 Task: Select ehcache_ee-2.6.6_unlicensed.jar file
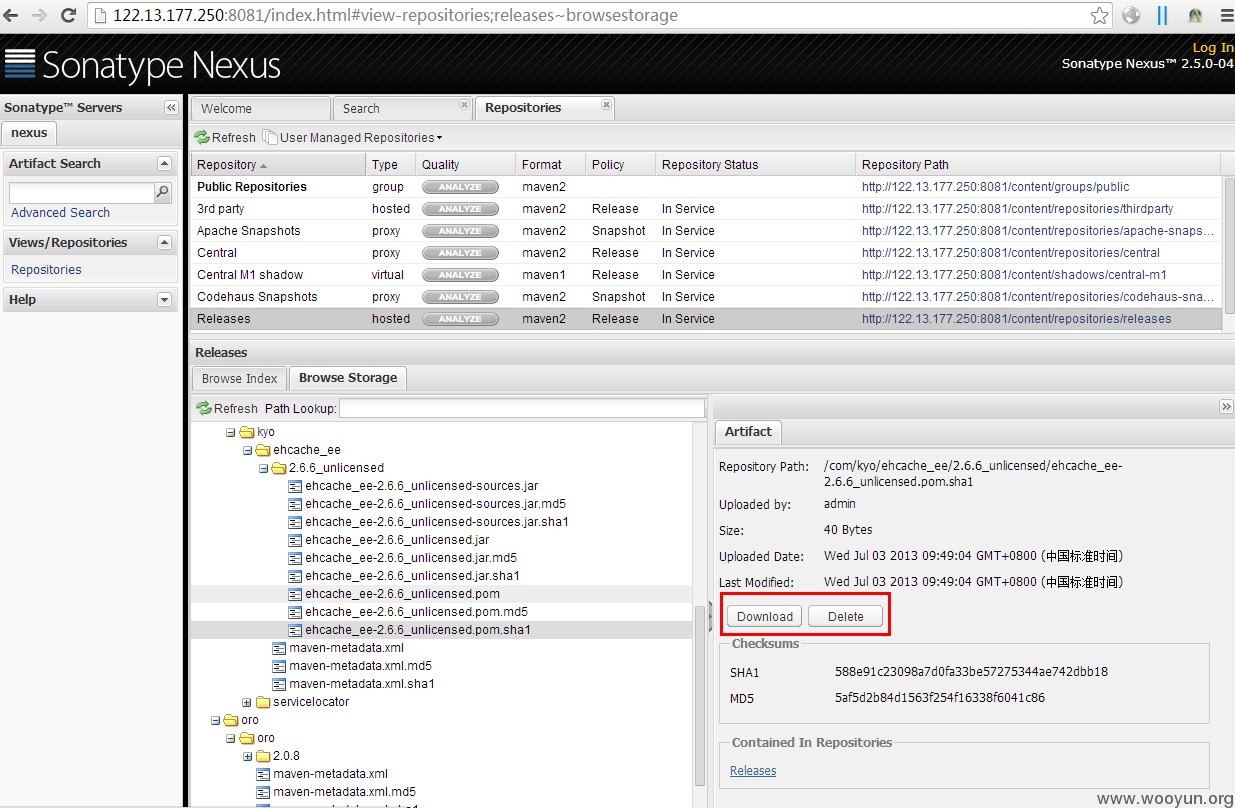pos(397,540)
